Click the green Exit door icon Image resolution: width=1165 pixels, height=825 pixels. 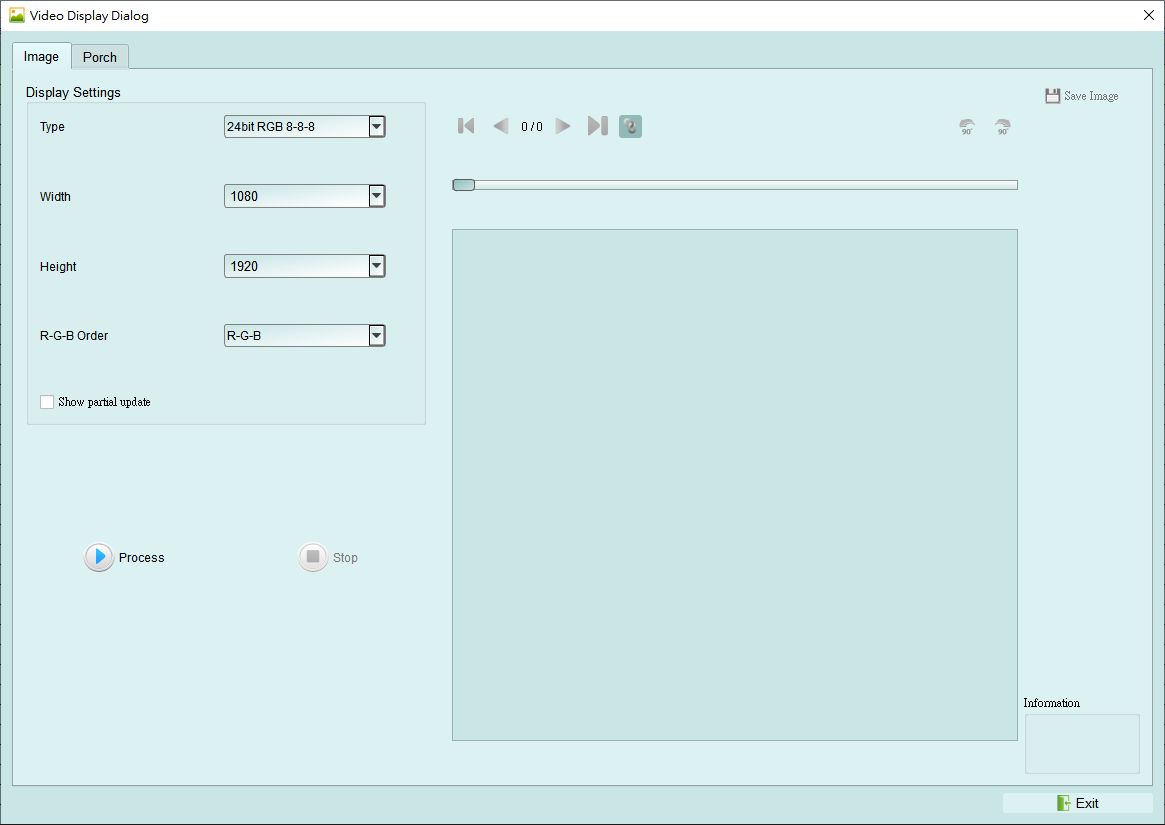pyautogui.click(x=1063, y=803)
